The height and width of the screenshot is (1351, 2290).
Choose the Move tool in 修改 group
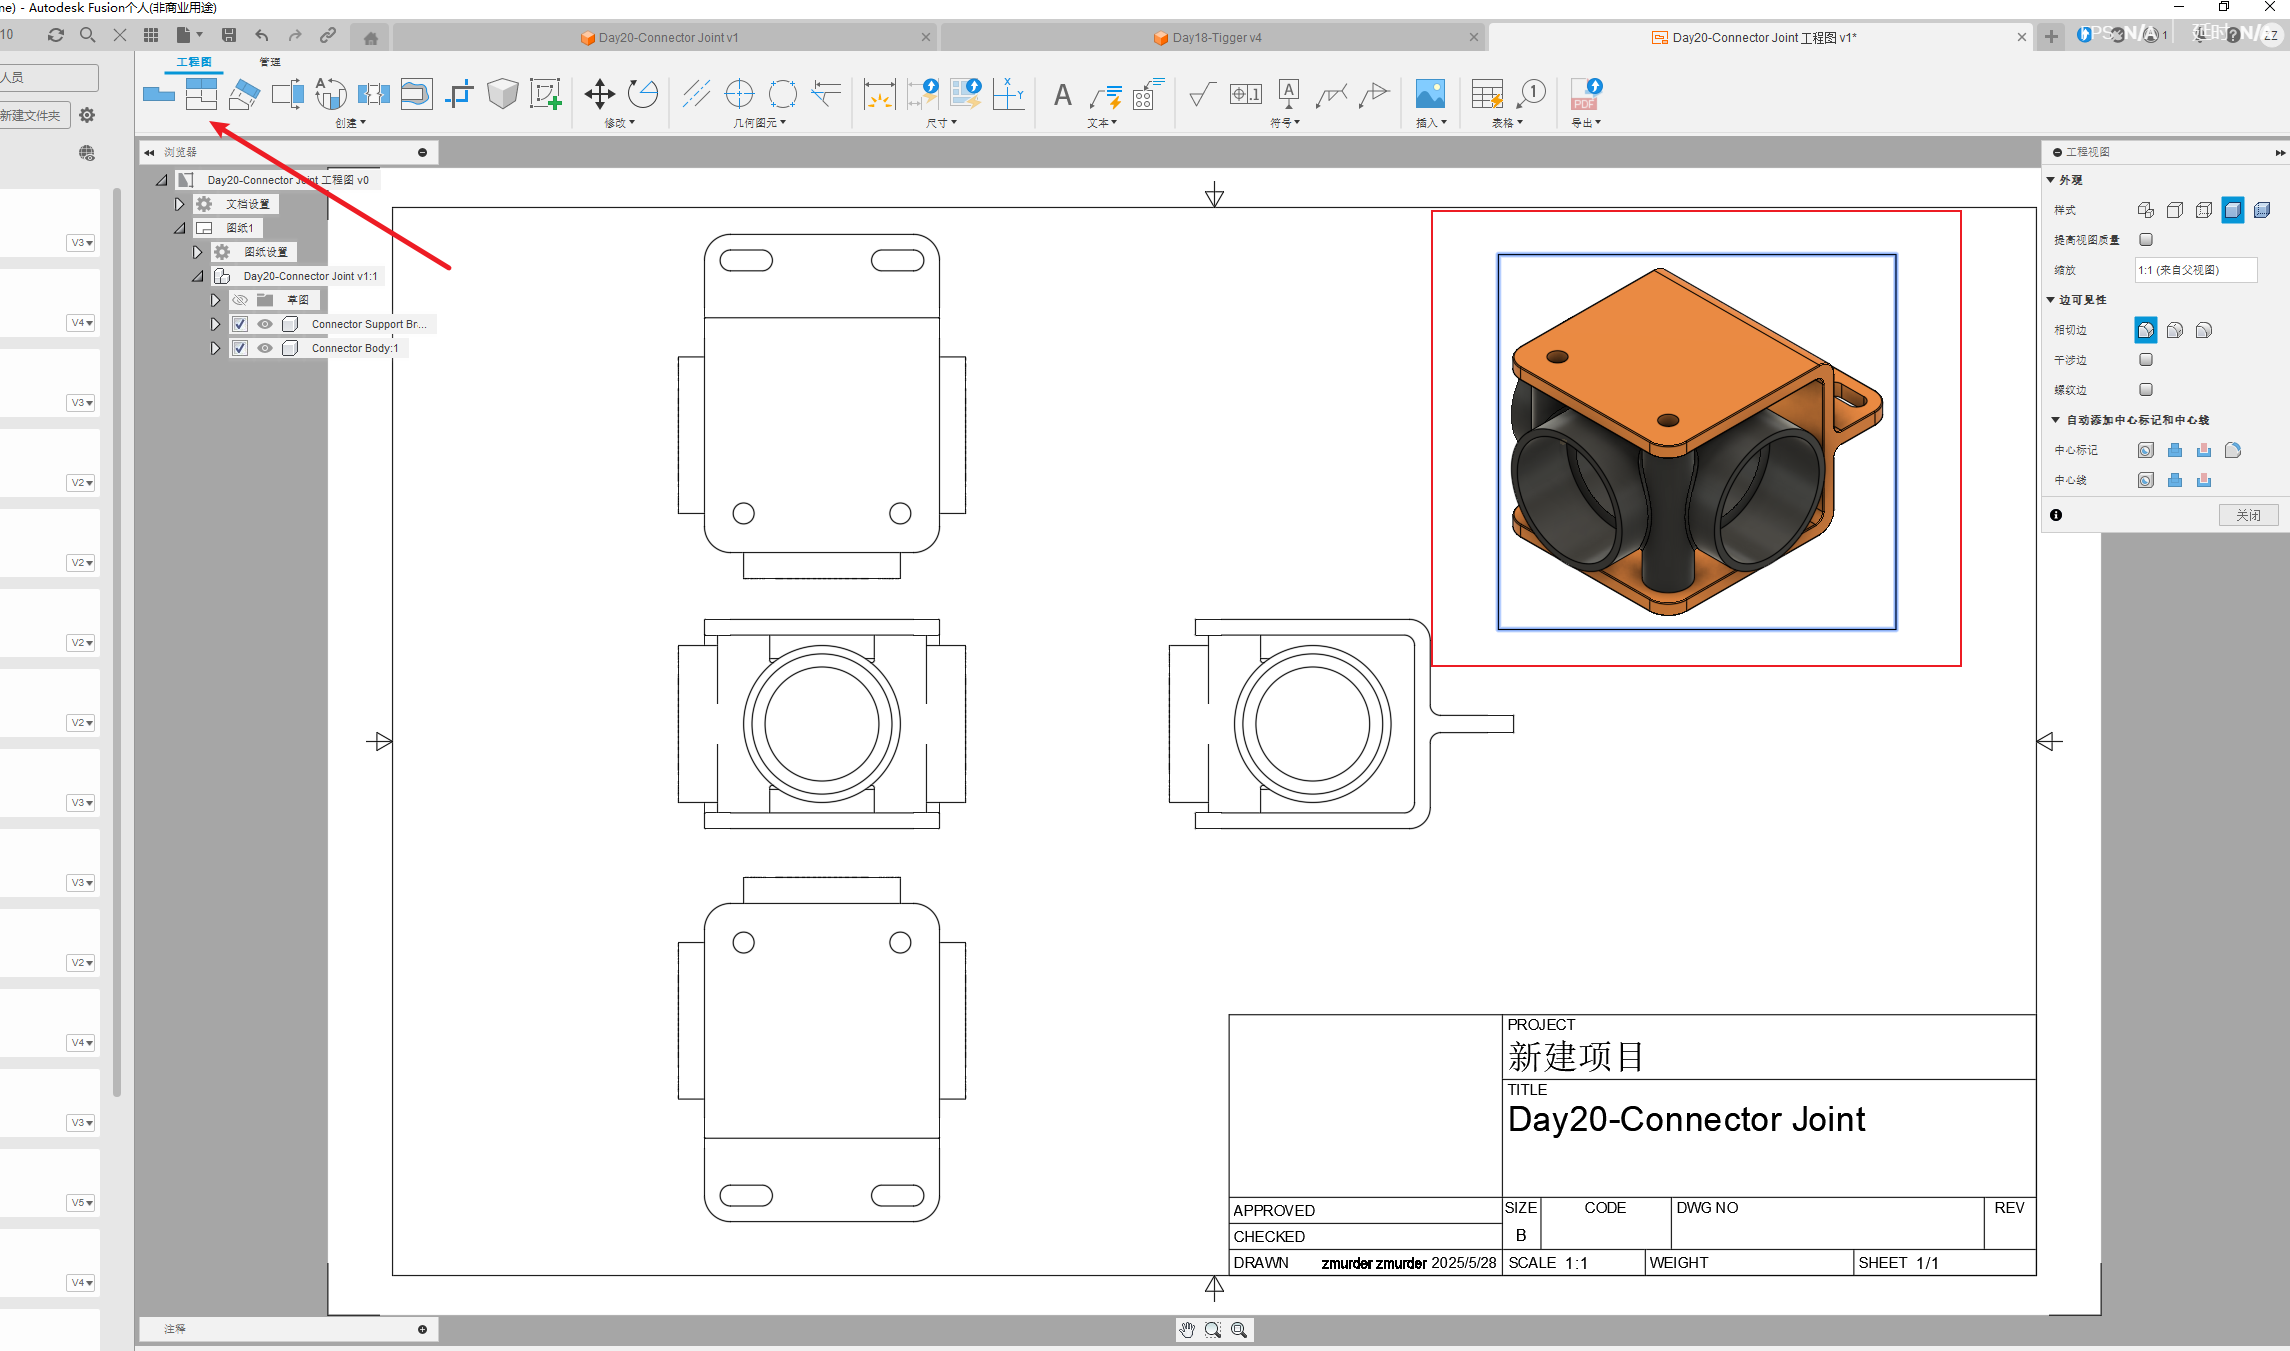pyautogui.click(x=599, y=94)
